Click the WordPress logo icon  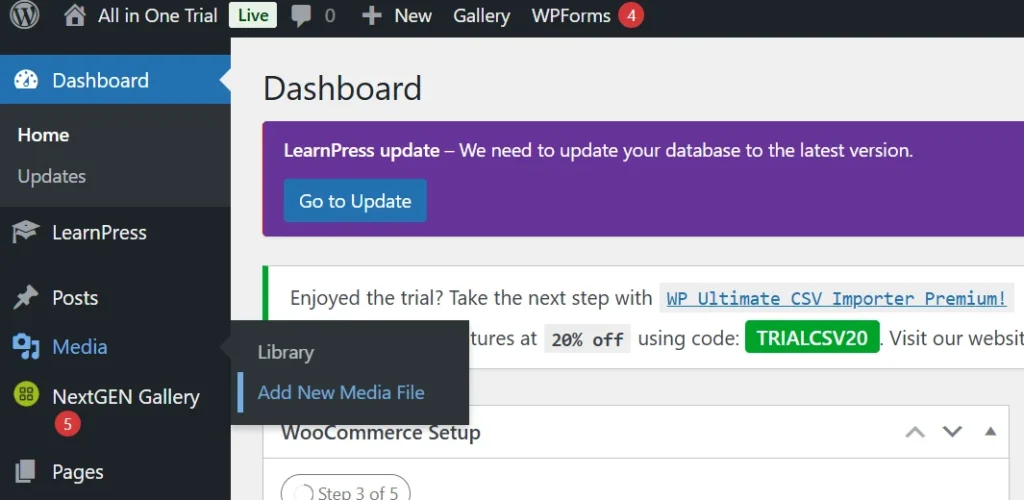coord(24,16)
